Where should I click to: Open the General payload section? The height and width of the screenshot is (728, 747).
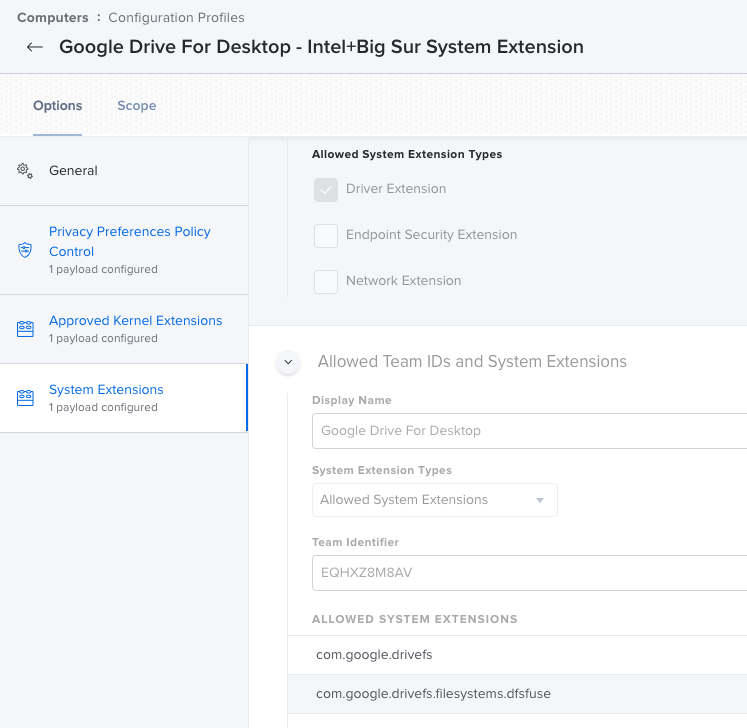124,171
